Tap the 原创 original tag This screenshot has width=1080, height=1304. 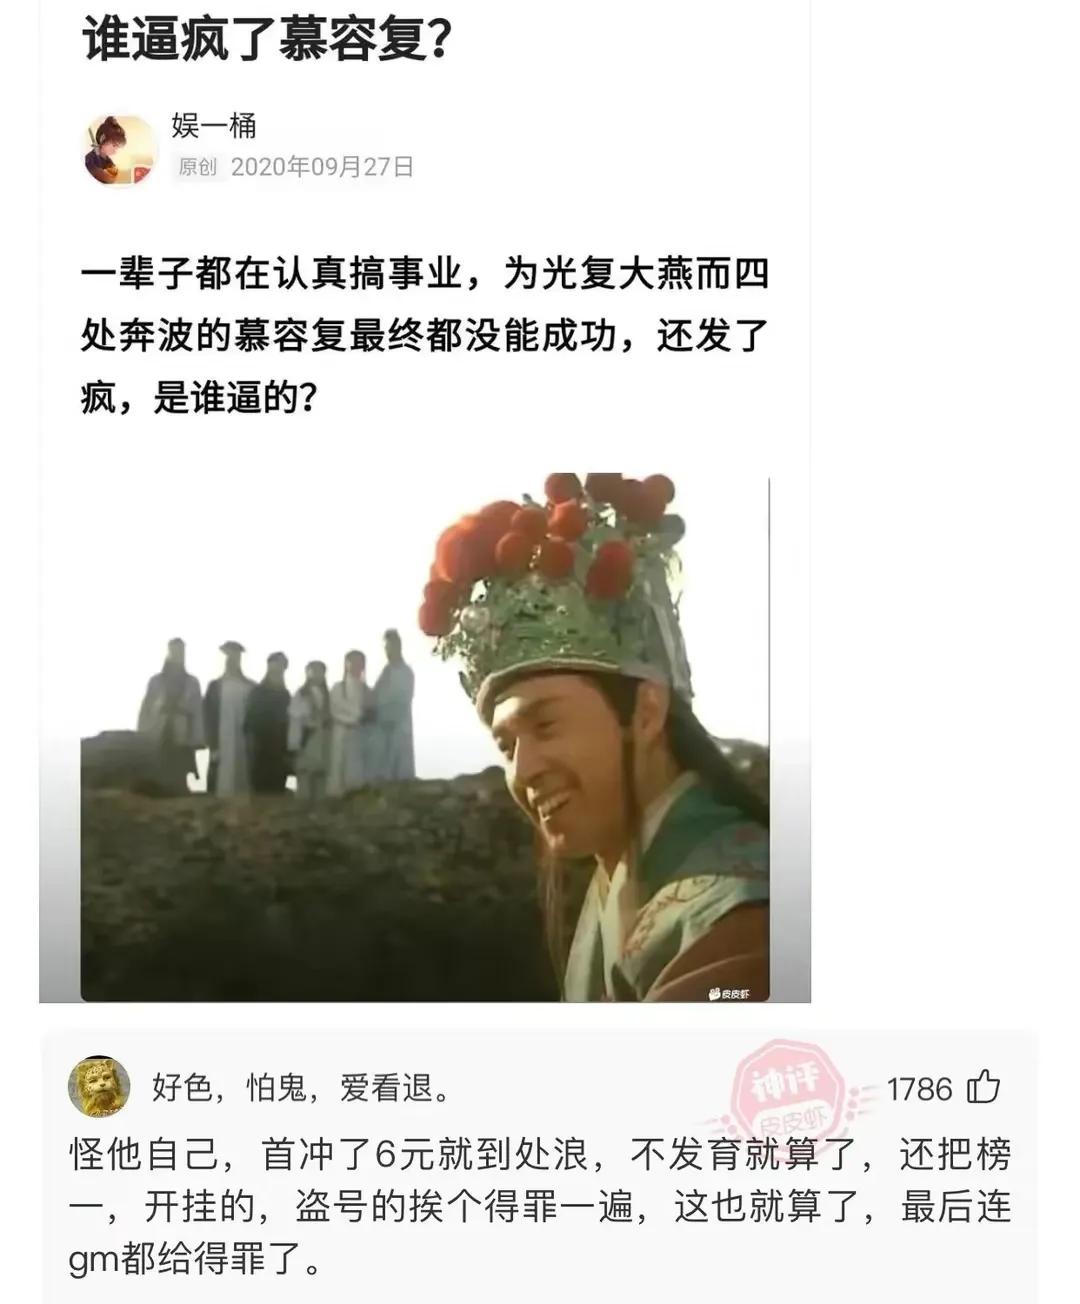pyautogui.click(x=197, y=166)
